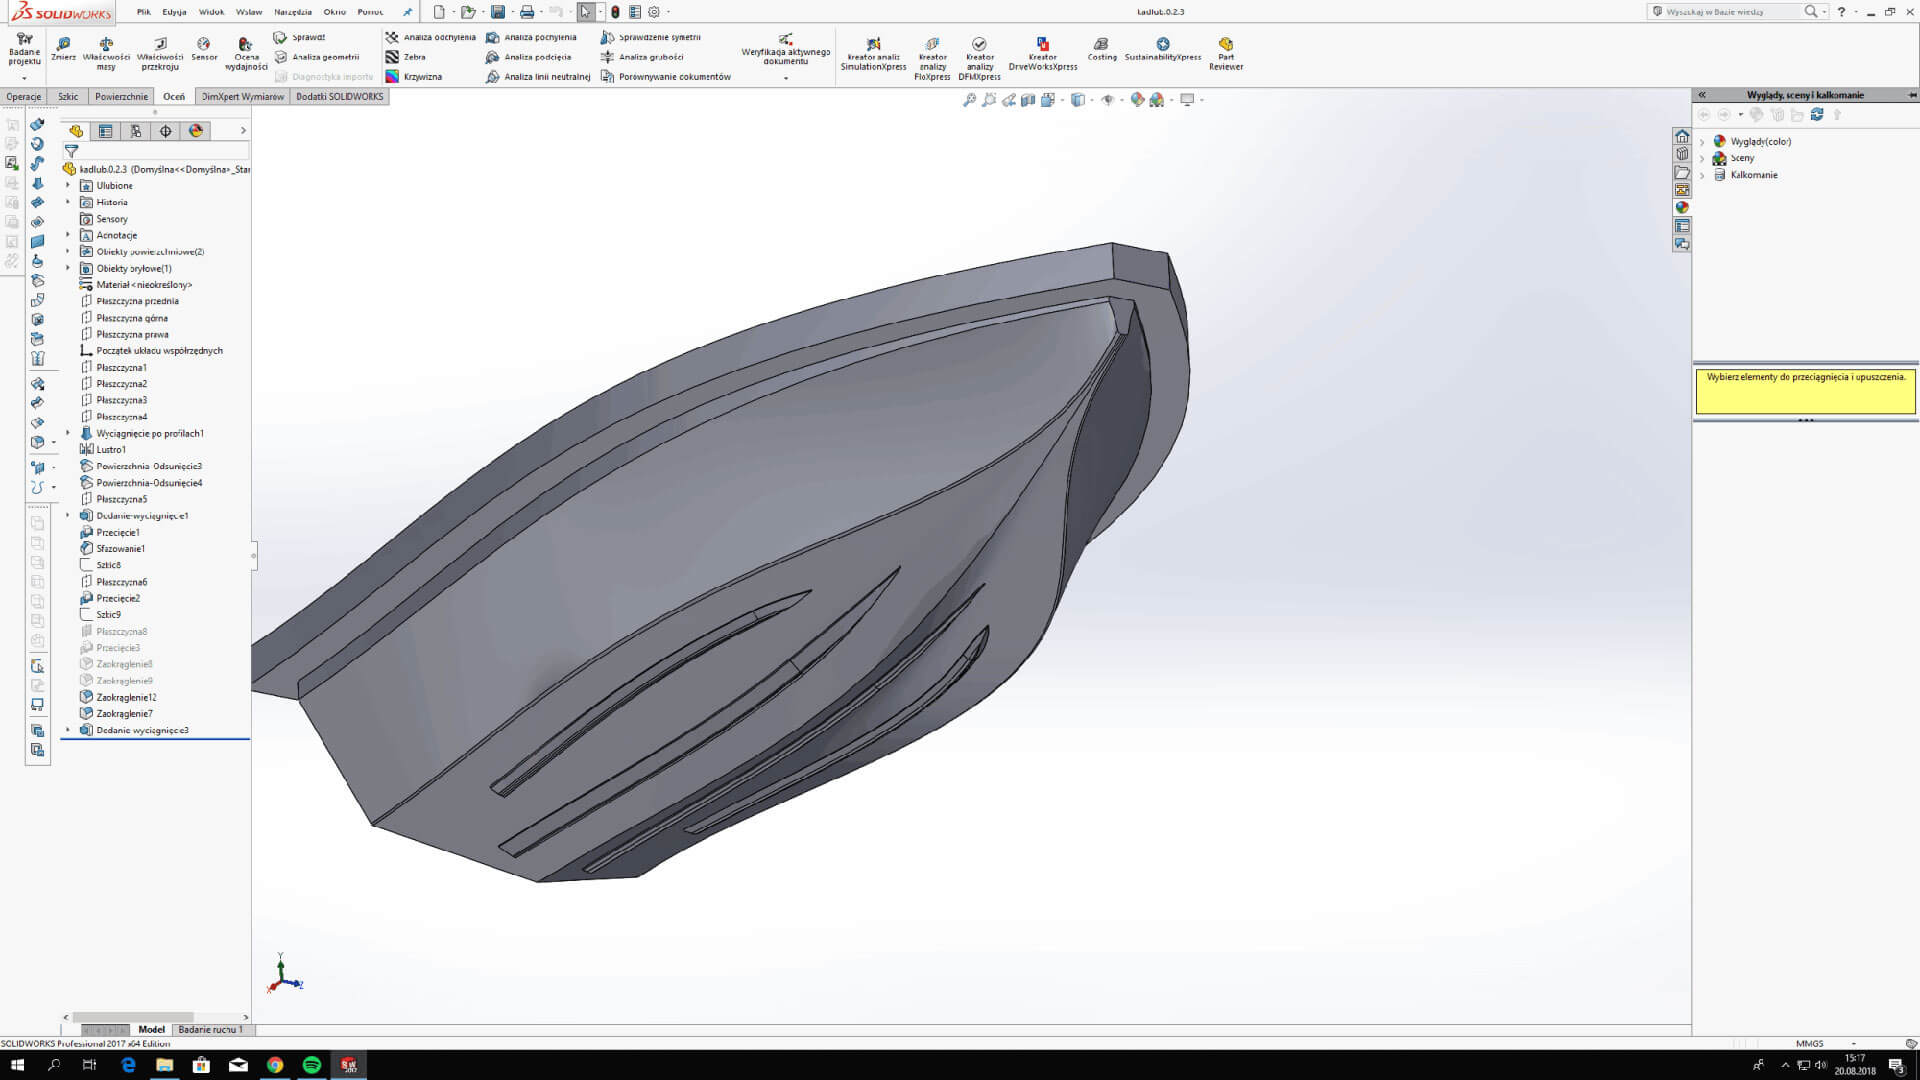The height and width of the screenshot is (1080, 1920).
Task: Open Właściwości przekroju tool
Action: (x=160, y=53)
